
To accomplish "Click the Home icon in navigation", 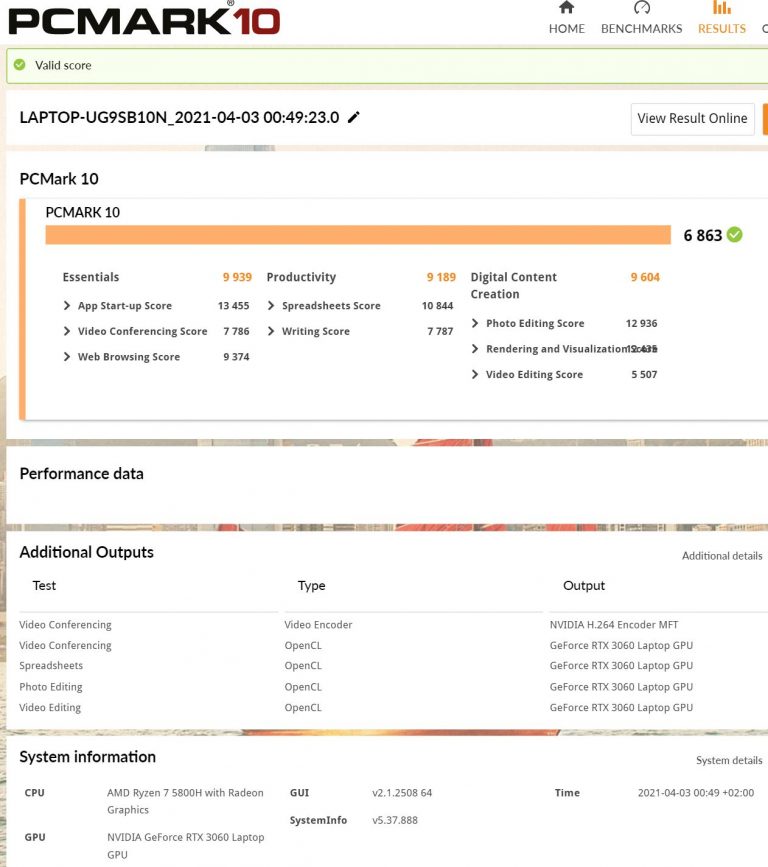I will point(566,8).
